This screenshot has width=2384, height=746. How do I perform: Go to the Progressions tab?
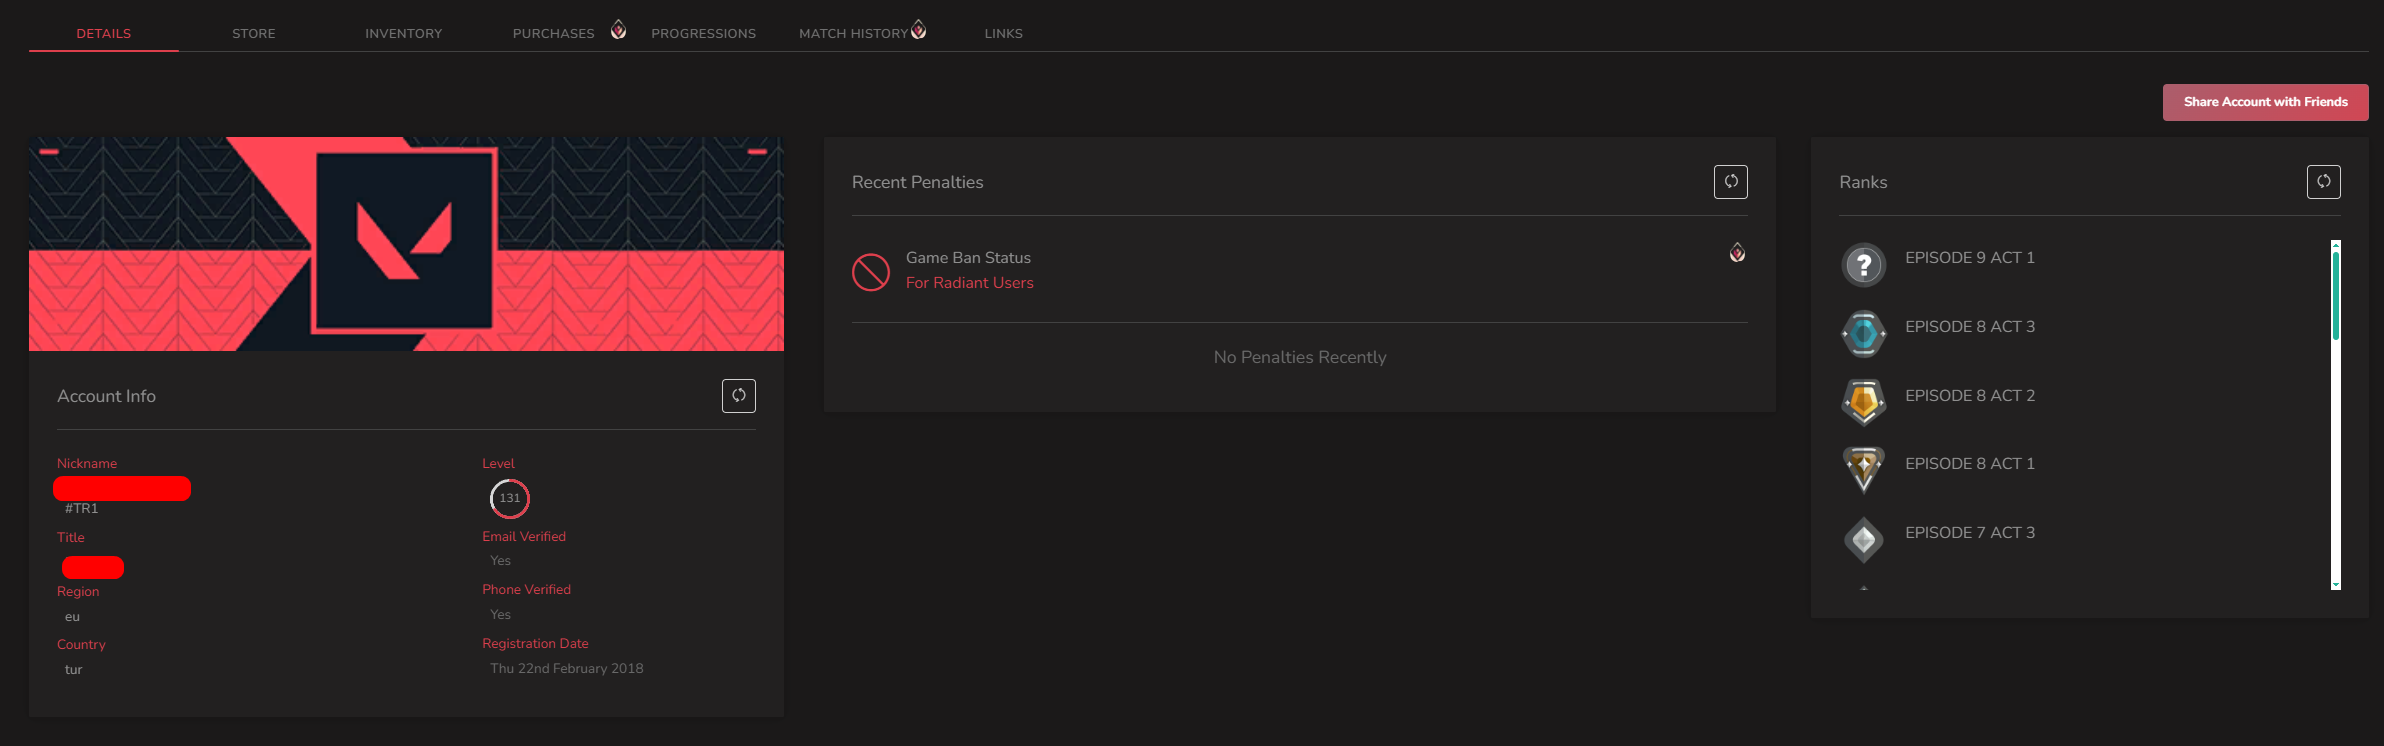click(x=704, y=33)
